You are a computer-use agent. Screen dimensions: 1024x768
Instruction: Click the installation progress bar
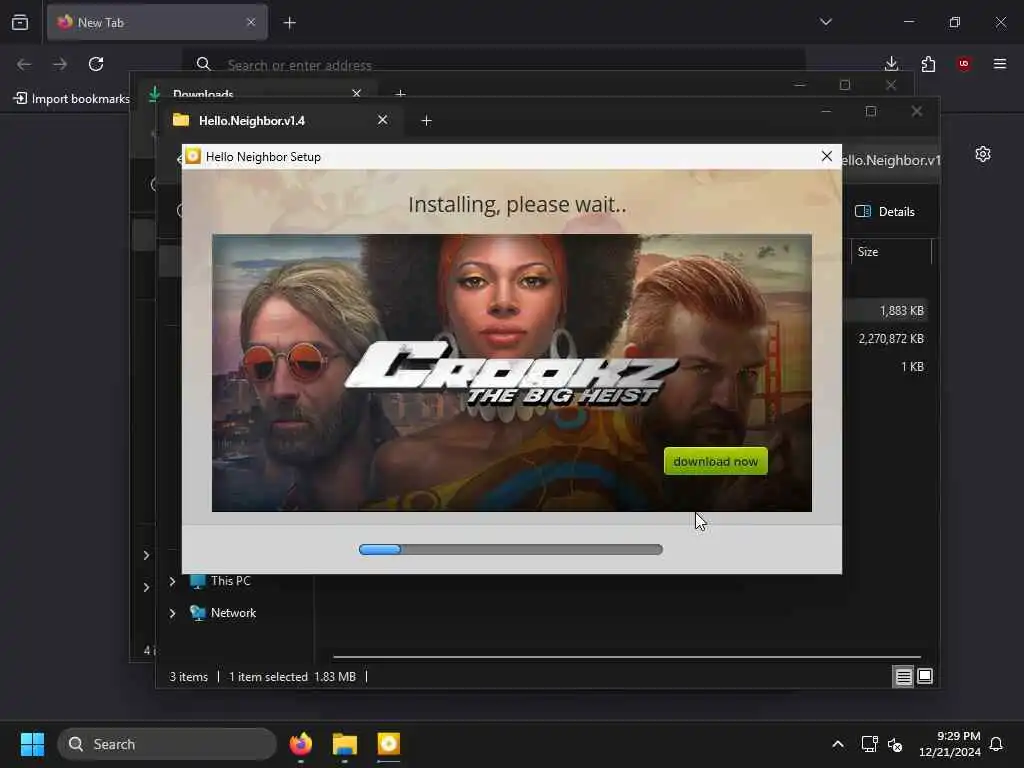511,549
